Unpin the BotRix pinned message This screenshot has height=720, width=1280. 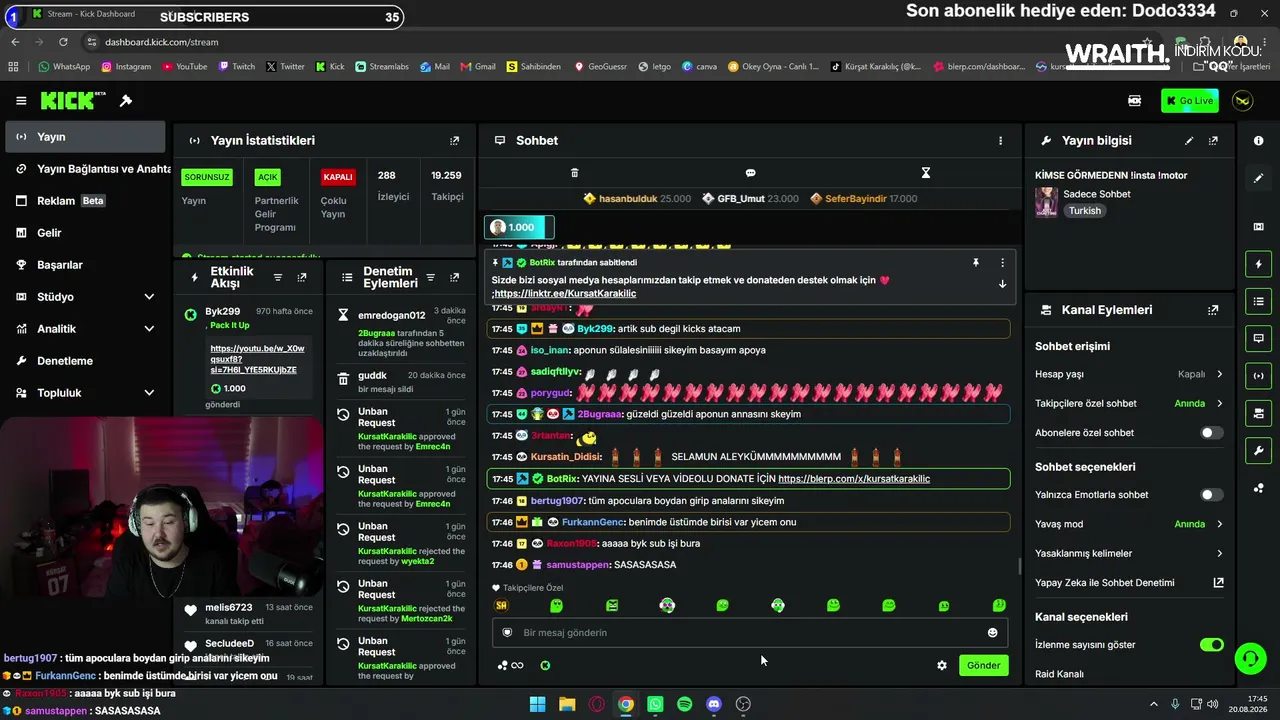point(975,263)
